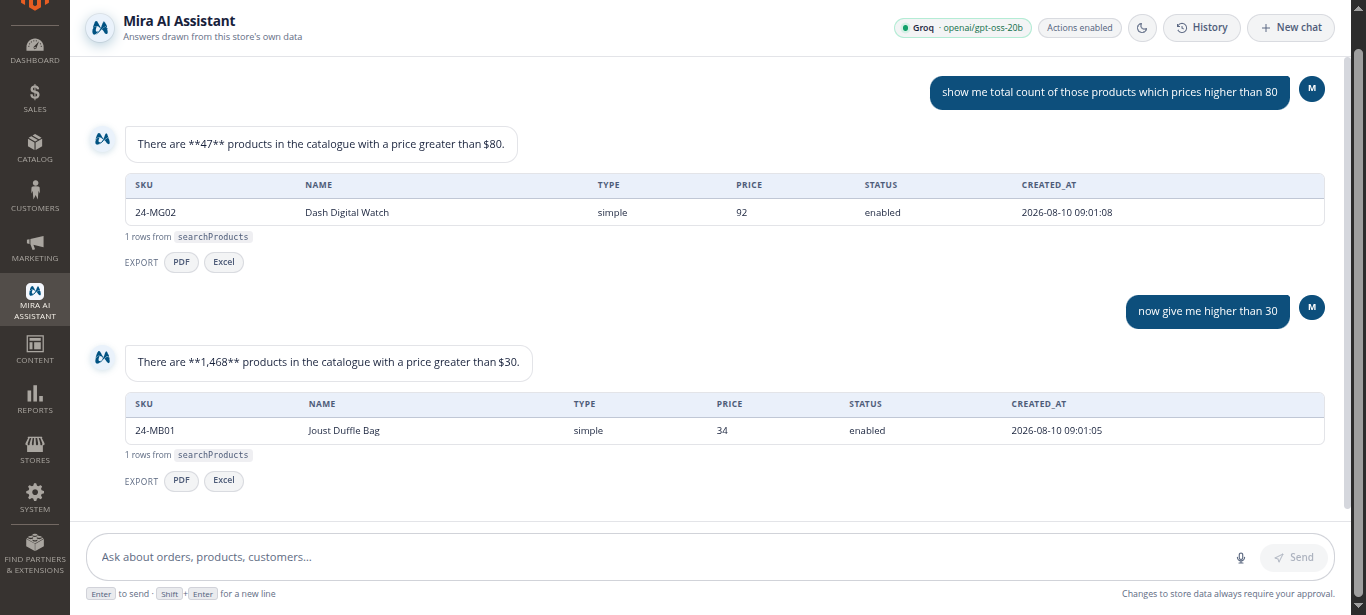
Task: Click the Mira avatar beside the 1,468 products answer
Action: click(101, 358)
